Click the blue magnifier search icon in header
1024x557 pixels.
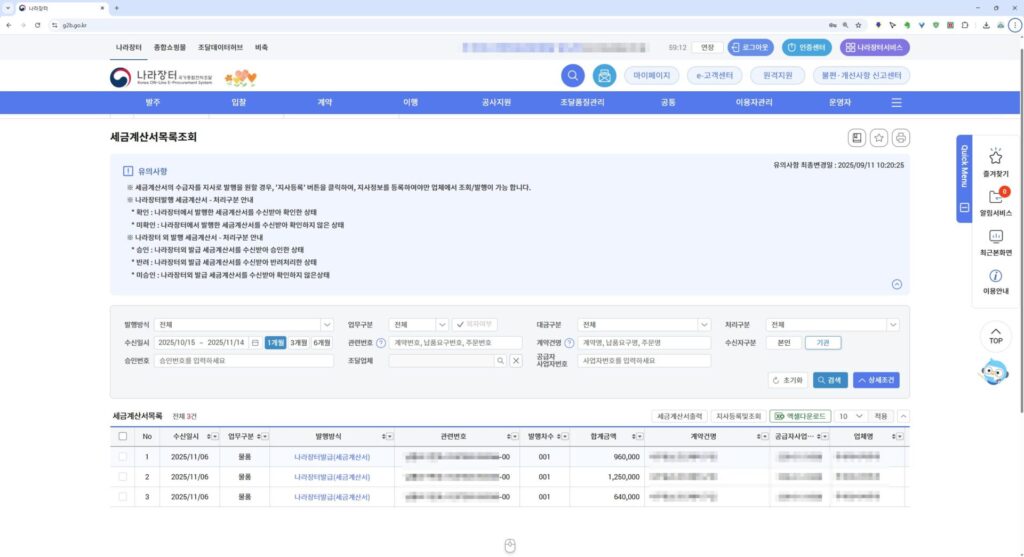[x=573, y=76]
